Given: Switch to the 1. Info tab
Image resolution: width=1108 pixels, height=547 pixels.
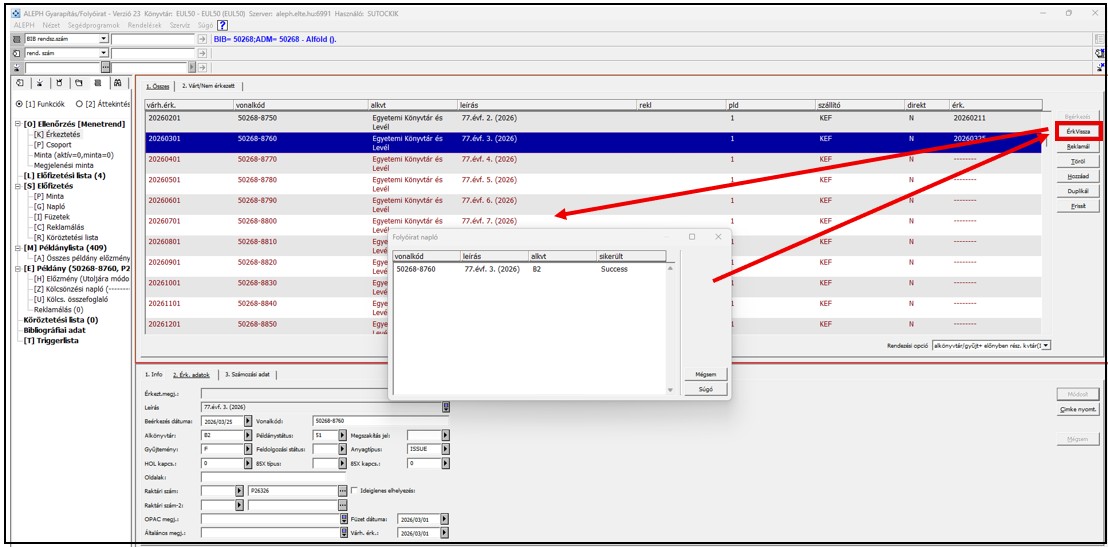Looking at the screenshot, I should click(153, 375).
